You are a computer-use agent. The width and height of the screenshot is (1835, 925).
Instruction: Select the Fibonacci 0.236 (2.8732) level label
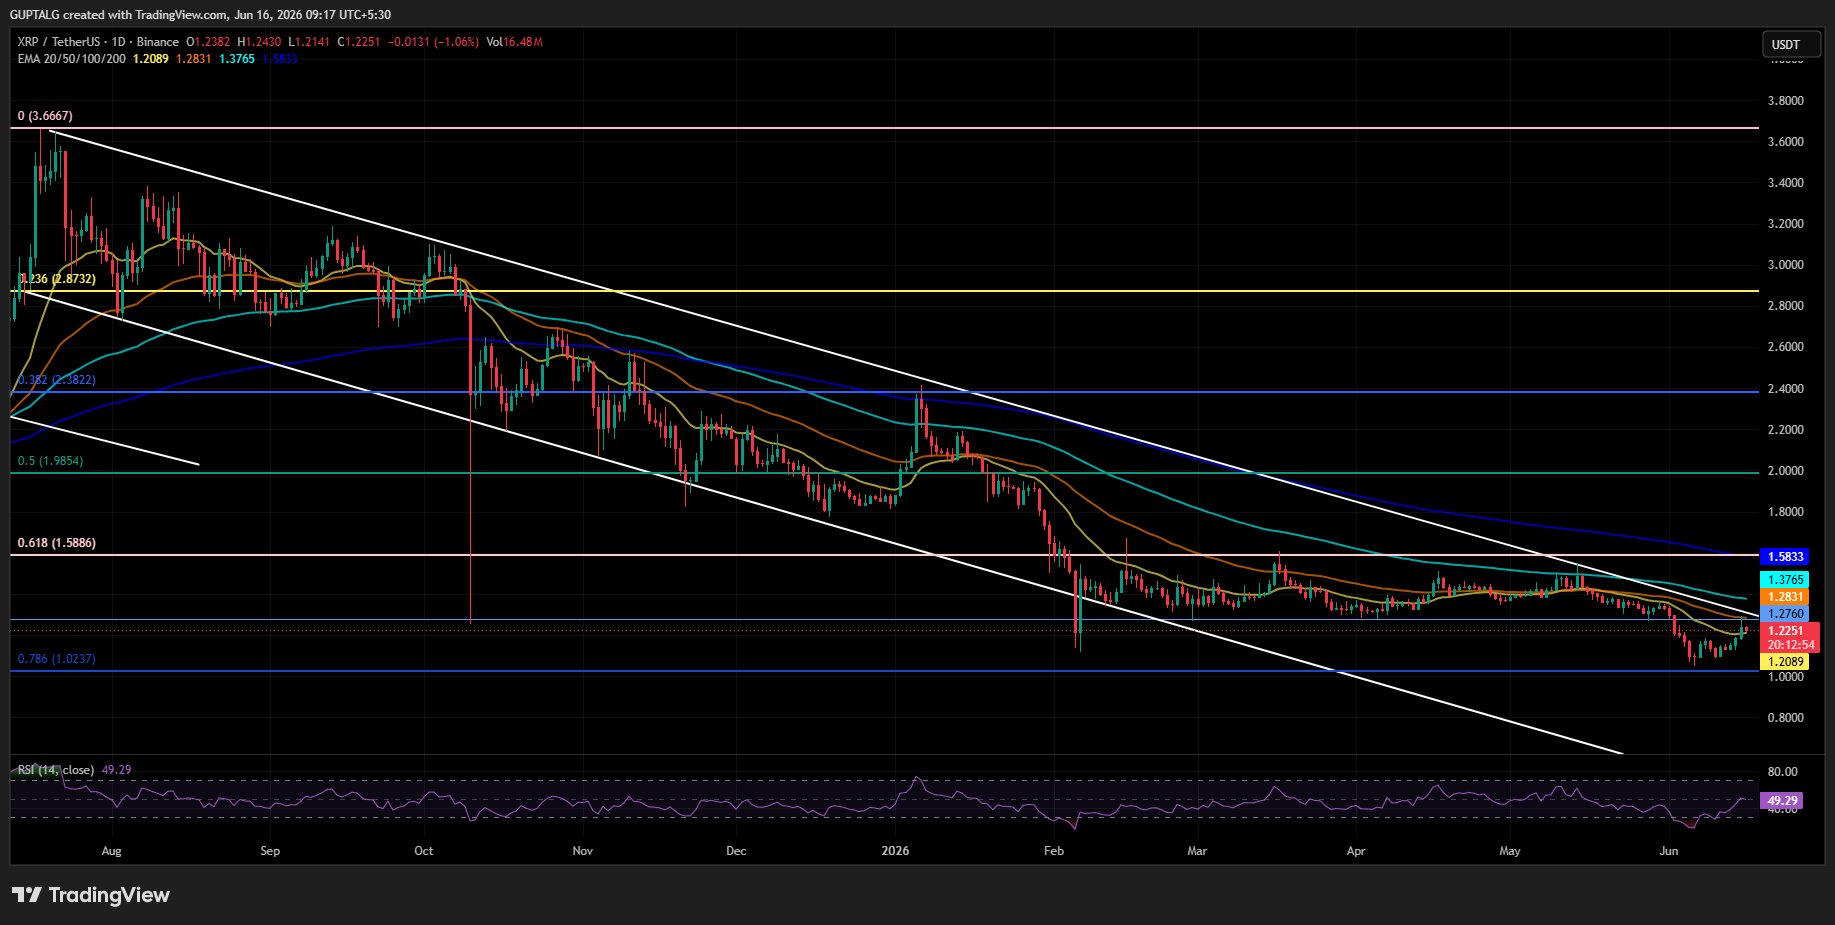pos(57,279)
